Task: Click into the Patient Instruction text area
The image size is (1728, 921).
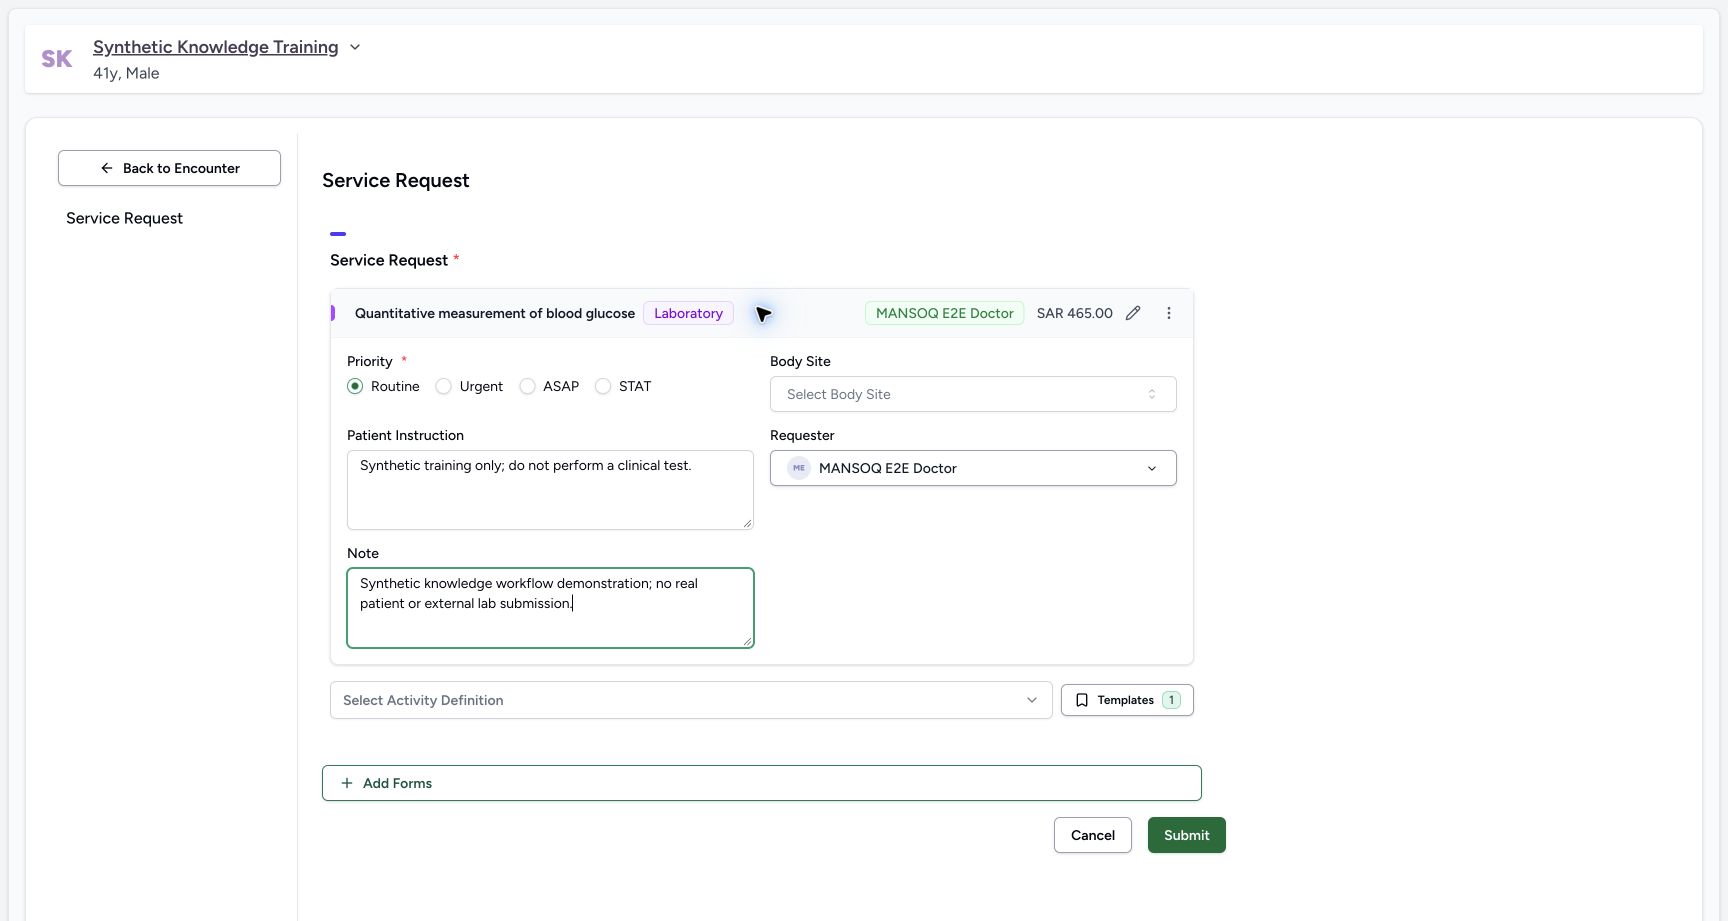Action: point(550,490)
